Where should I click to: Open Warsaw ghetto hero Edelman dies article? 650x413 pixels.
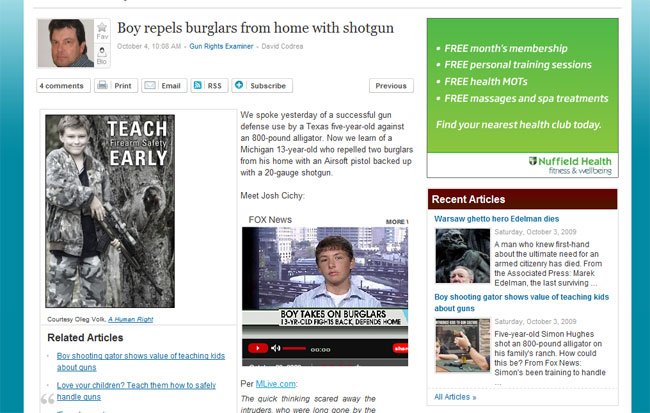(x=497, y=219)
